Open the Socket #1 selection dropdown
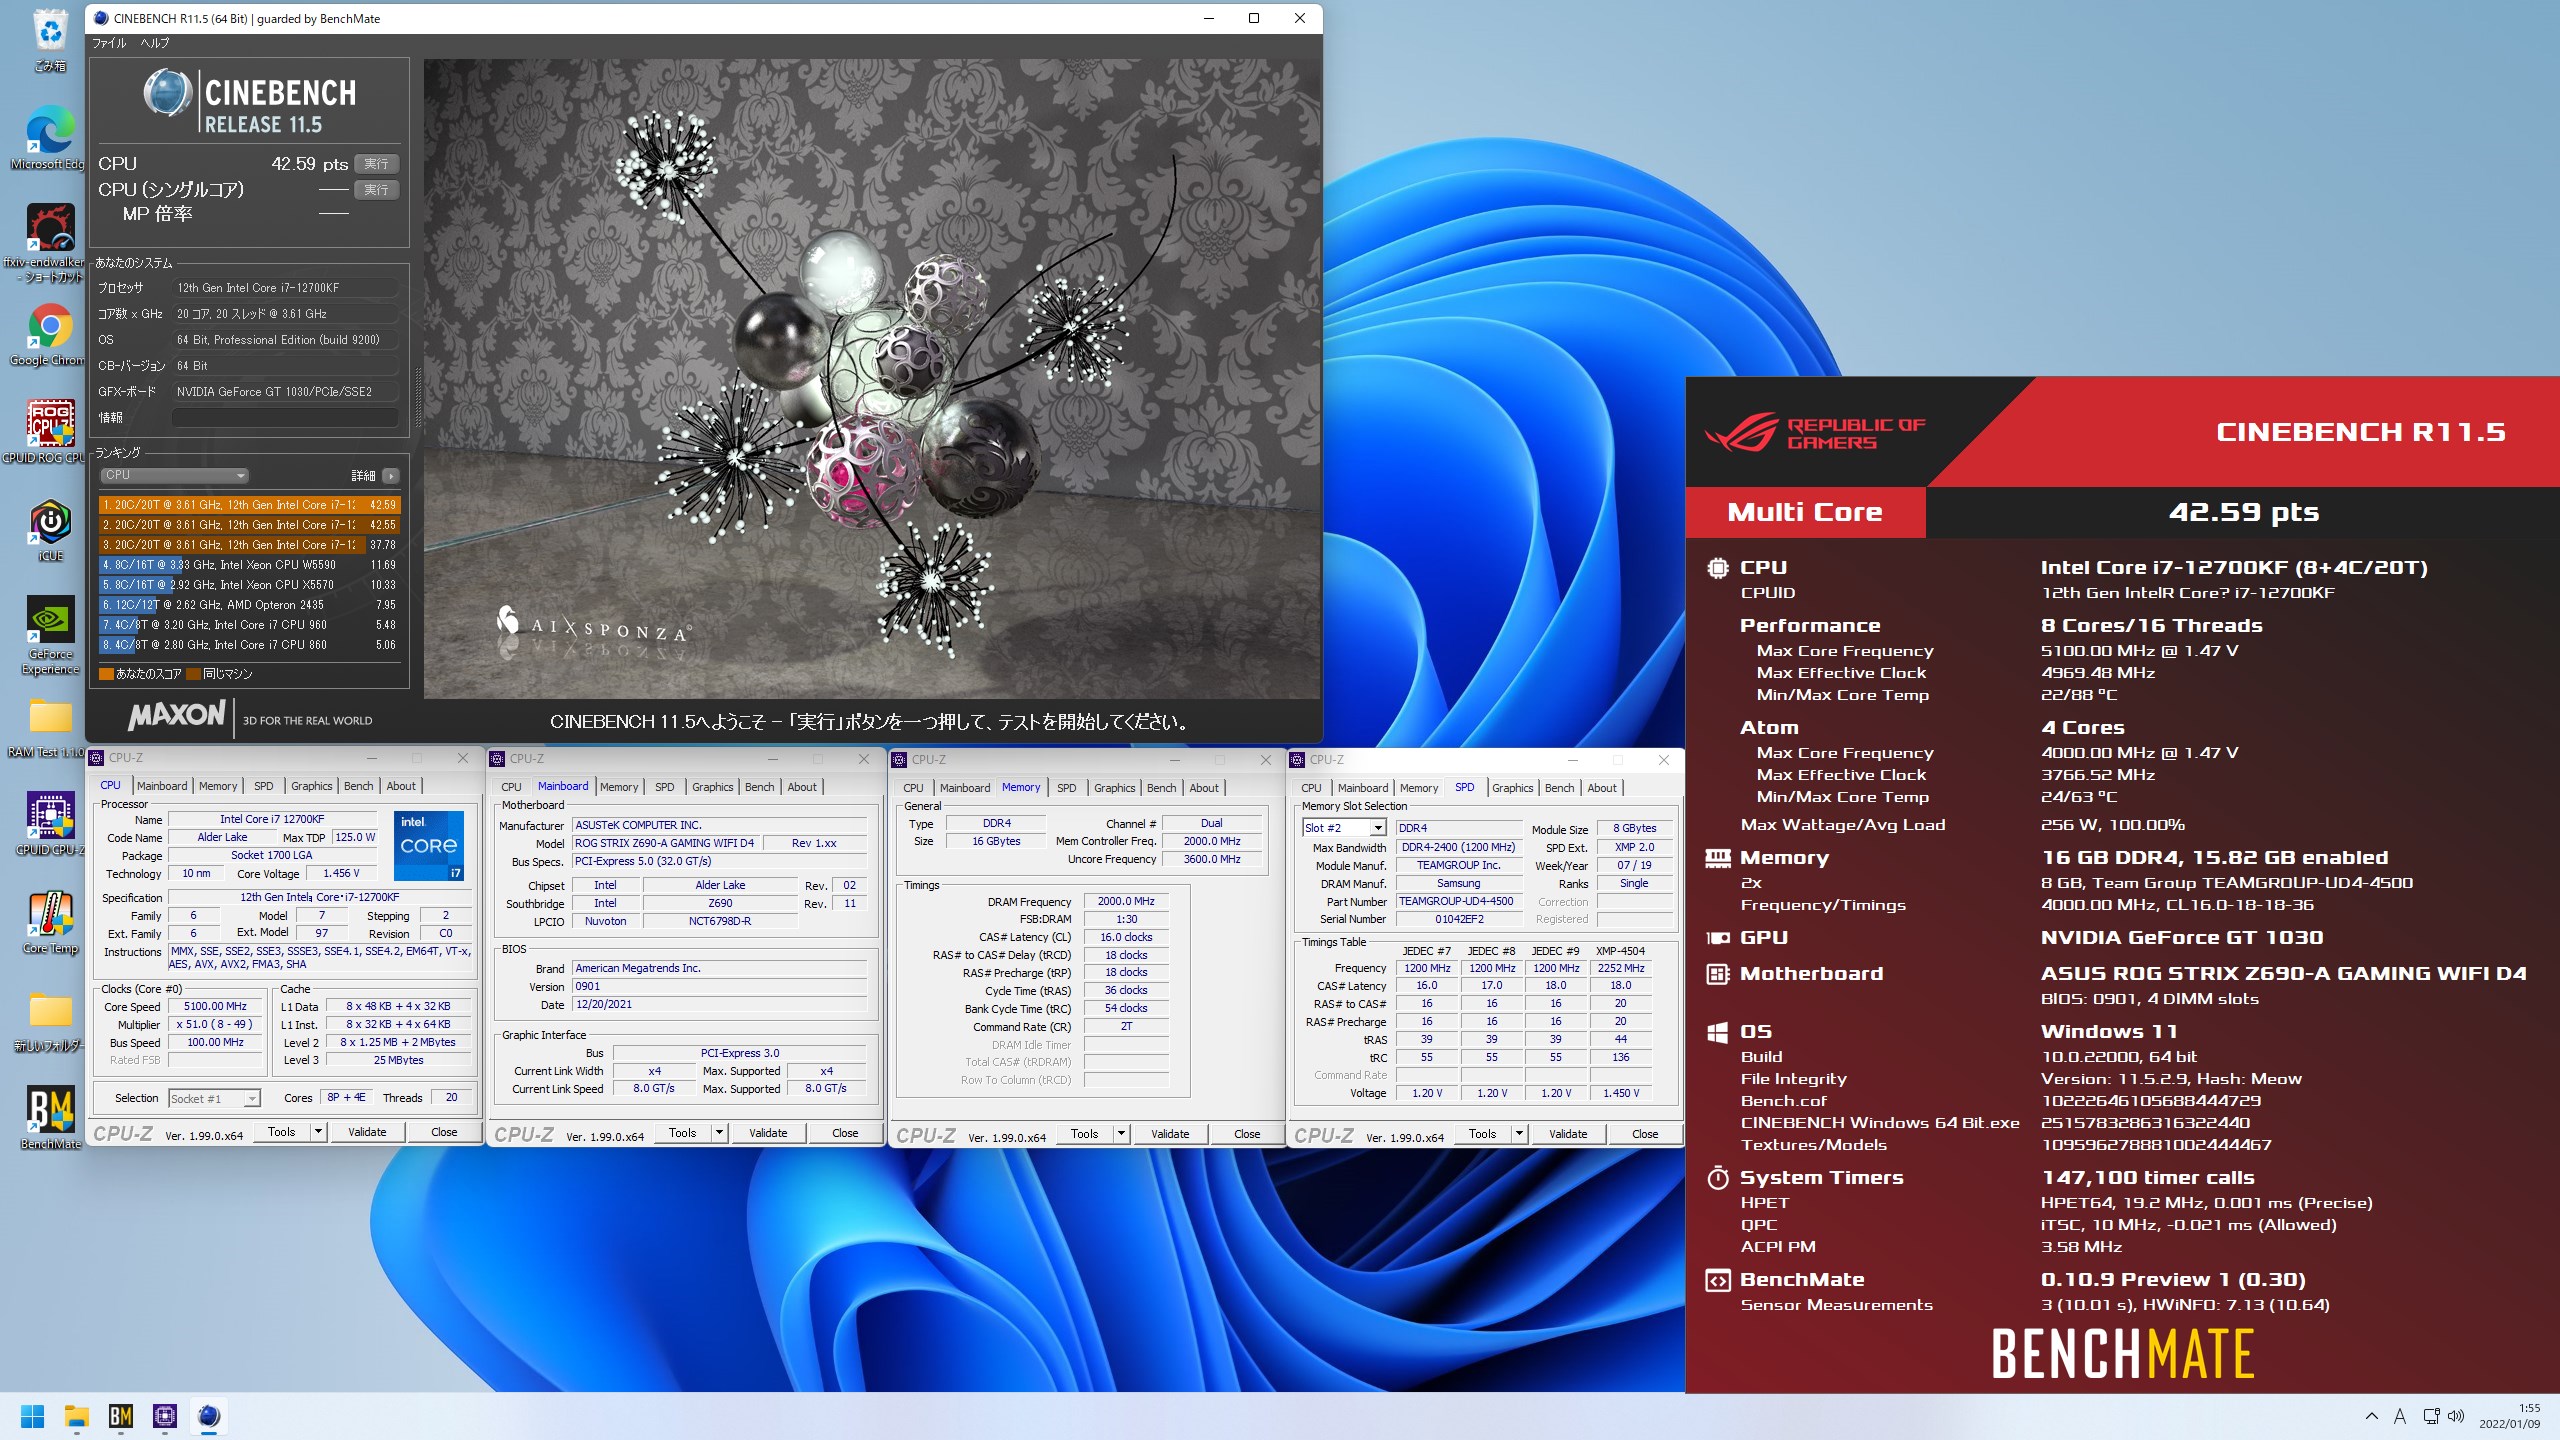Viewport: 2560px width, 1440px height. [214, 1098]
